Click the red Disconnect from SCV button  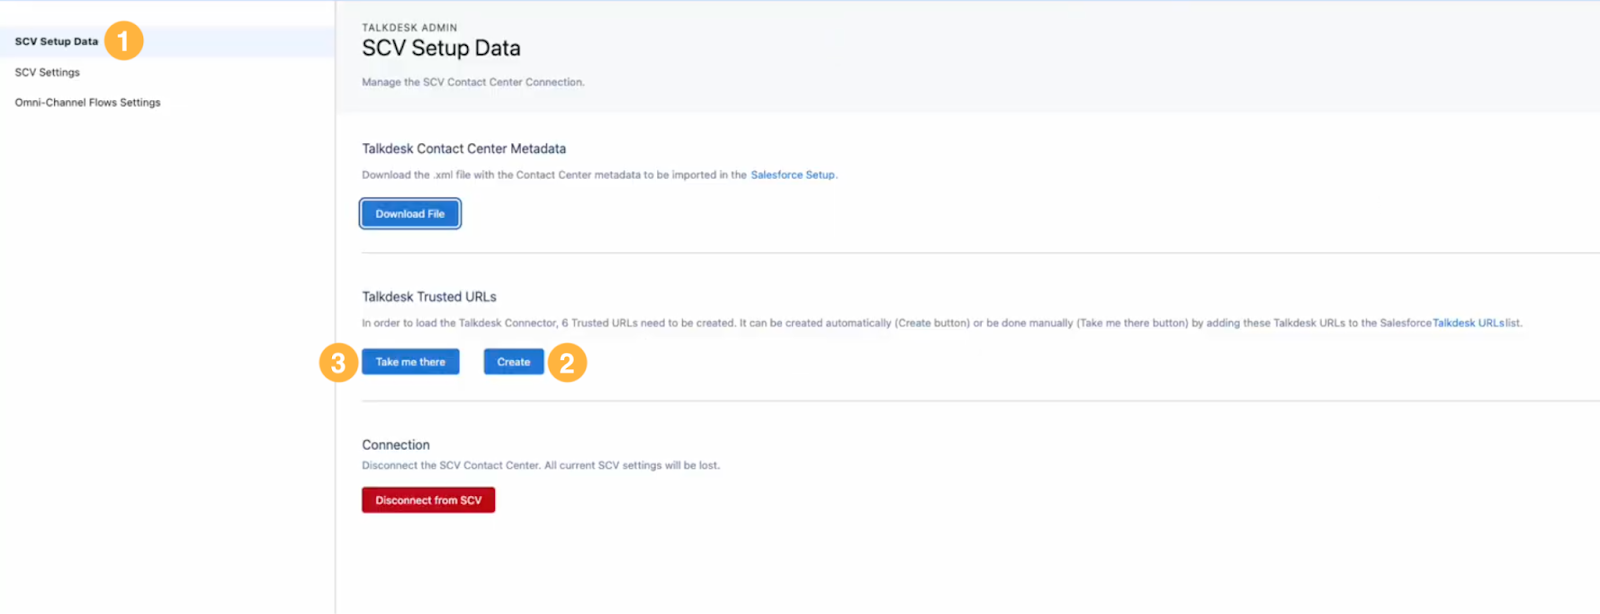(x=428, y=500)
